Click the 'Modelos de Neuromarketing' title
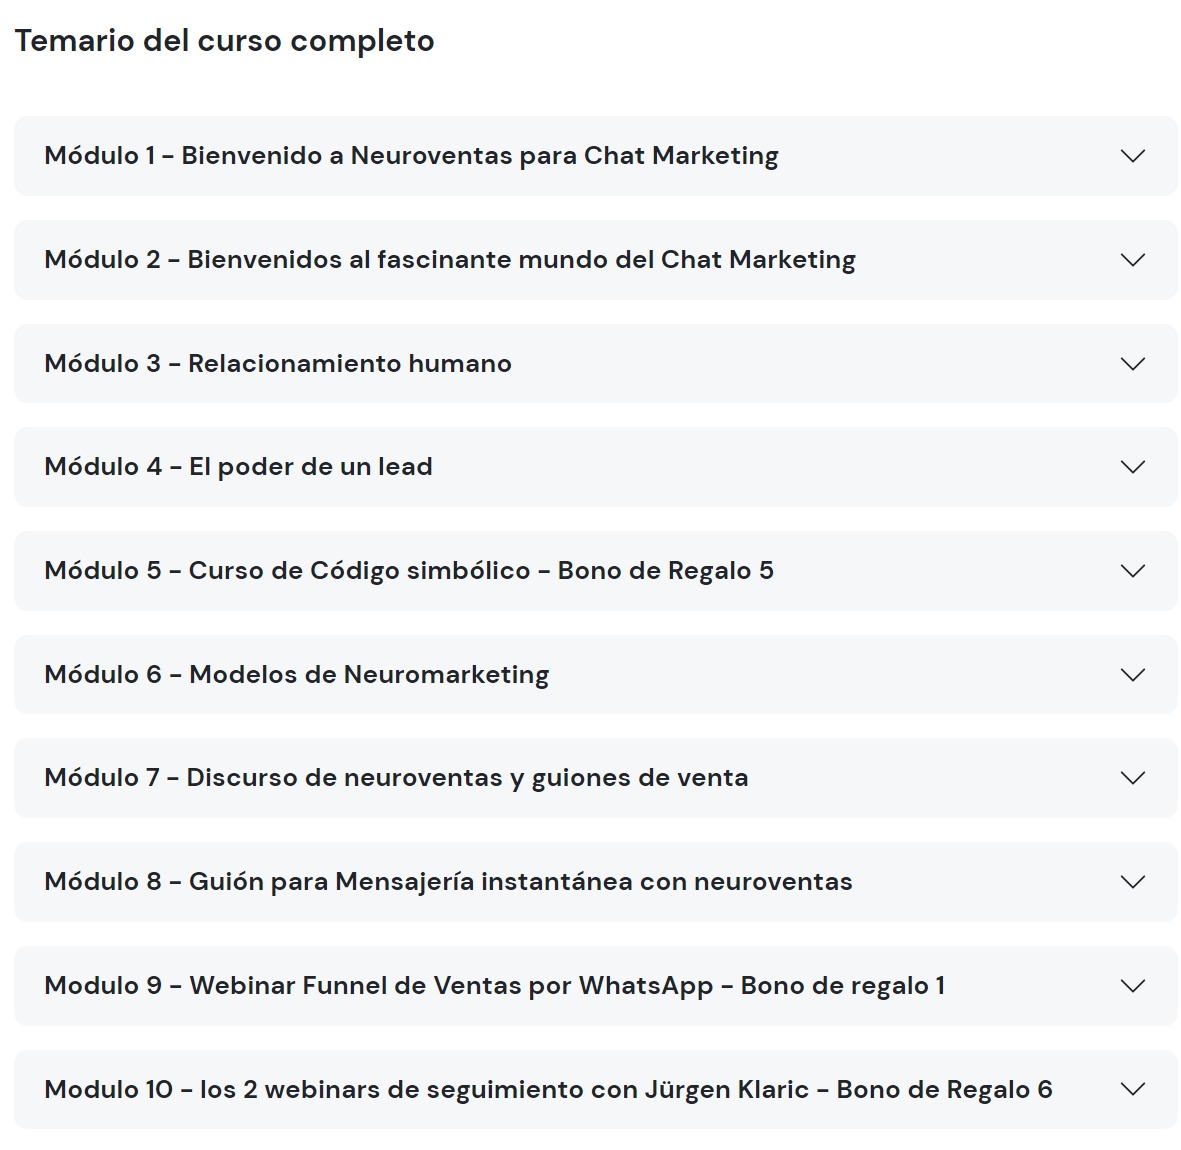Image resolution: width=1181 pixels, height=1150 pixels. click(x=368, y=675)
